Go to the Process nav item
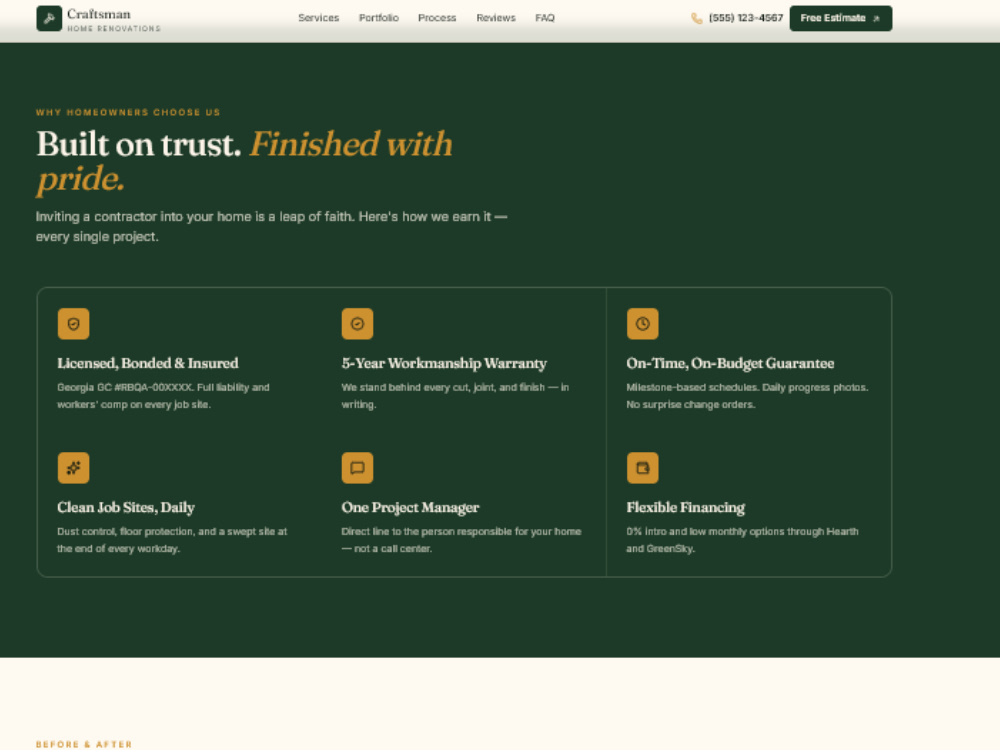The width and height of the screenshot is (1000, 750). (437, 18)
